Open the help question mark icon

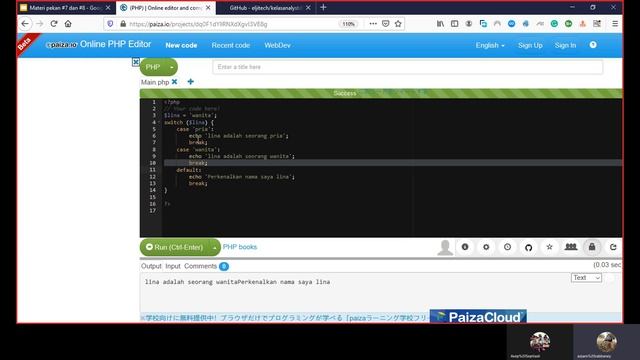(x=593, y=45)
